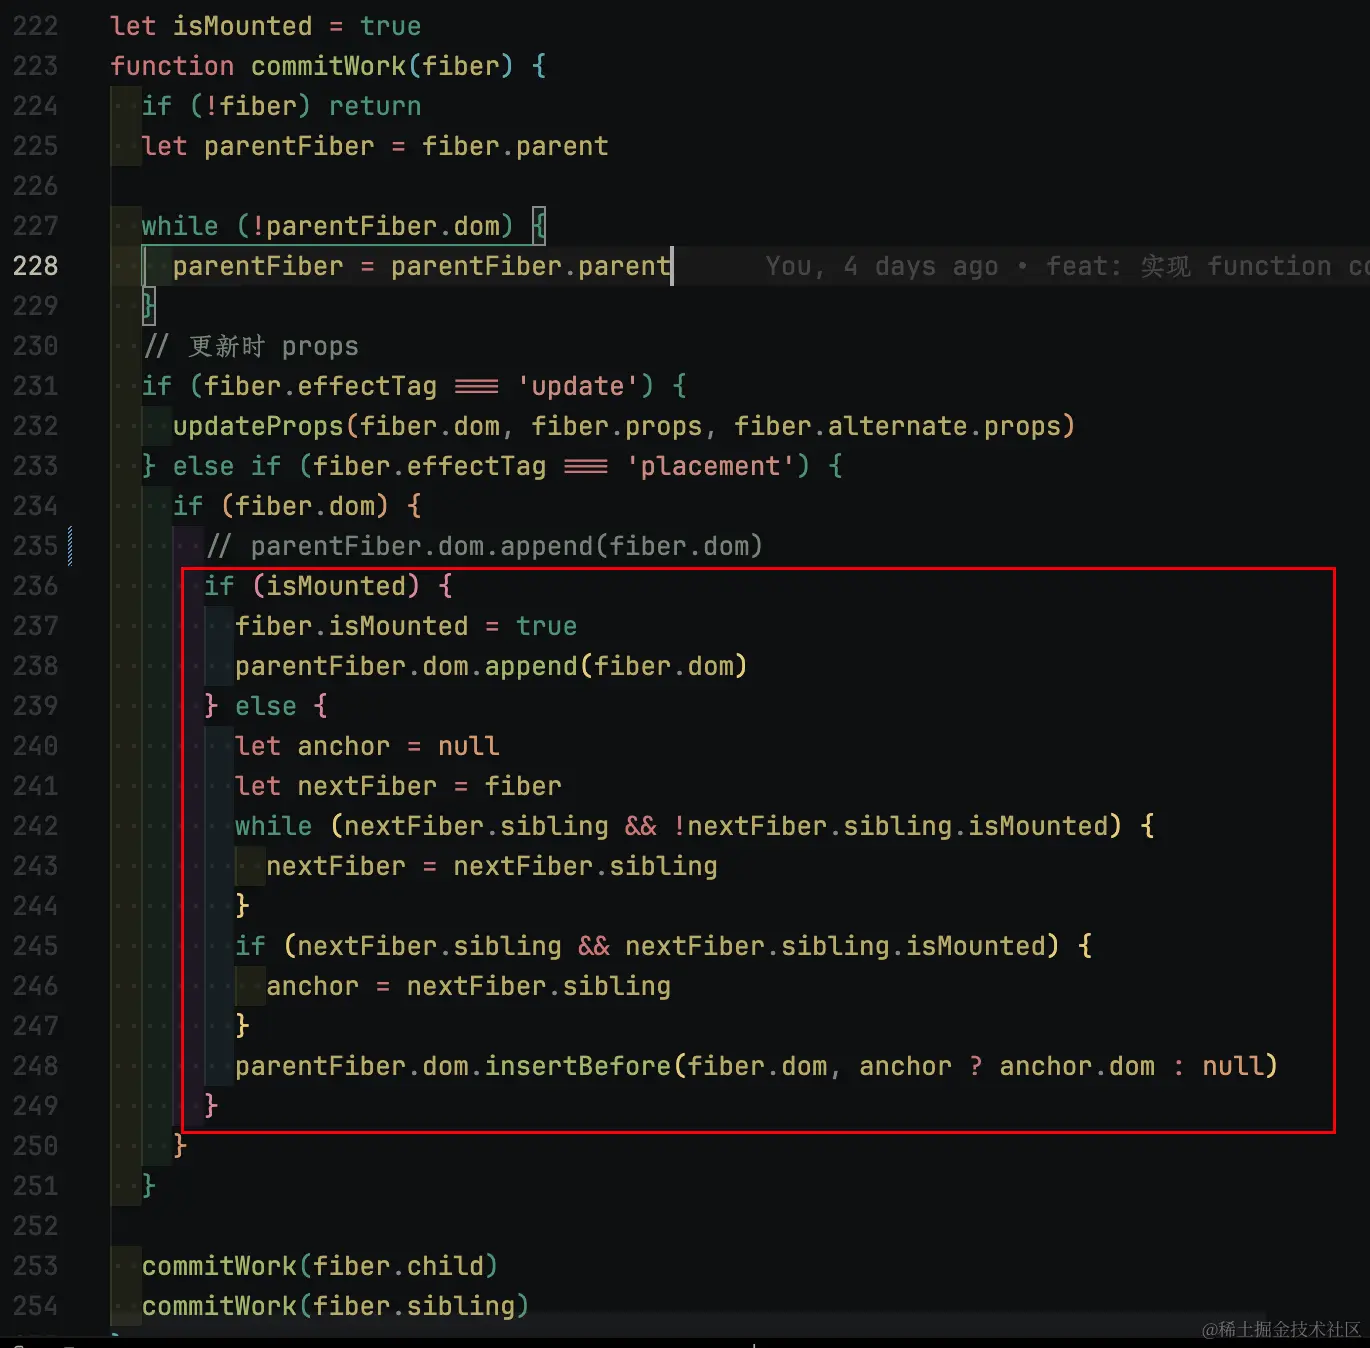The image size is (1370, 1348).
Task: Click the comment '// 更新时 props'
Action: click(x=251, y=346)
